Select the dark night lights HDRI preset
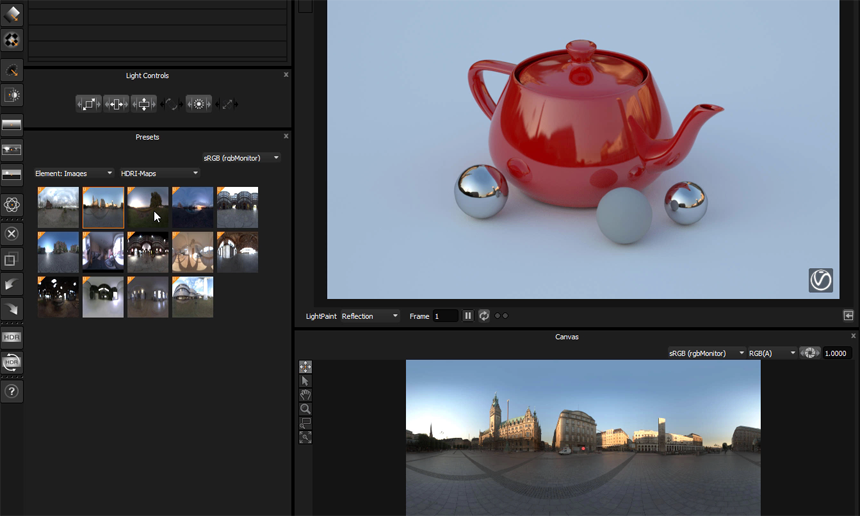 (58, 297)
